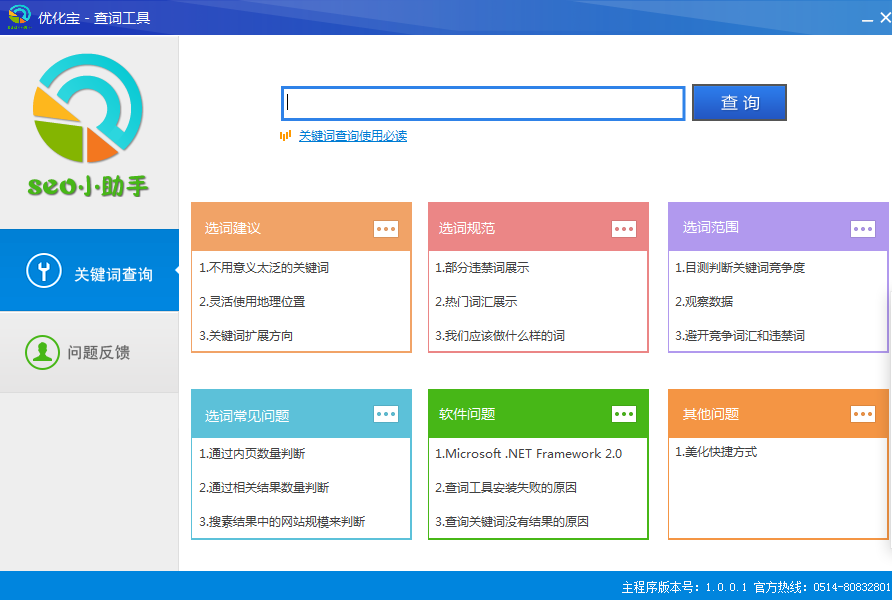Viewport: 892px width, 600px height.
Task: Click the app icon in title bar
Action: pos(19,18)
